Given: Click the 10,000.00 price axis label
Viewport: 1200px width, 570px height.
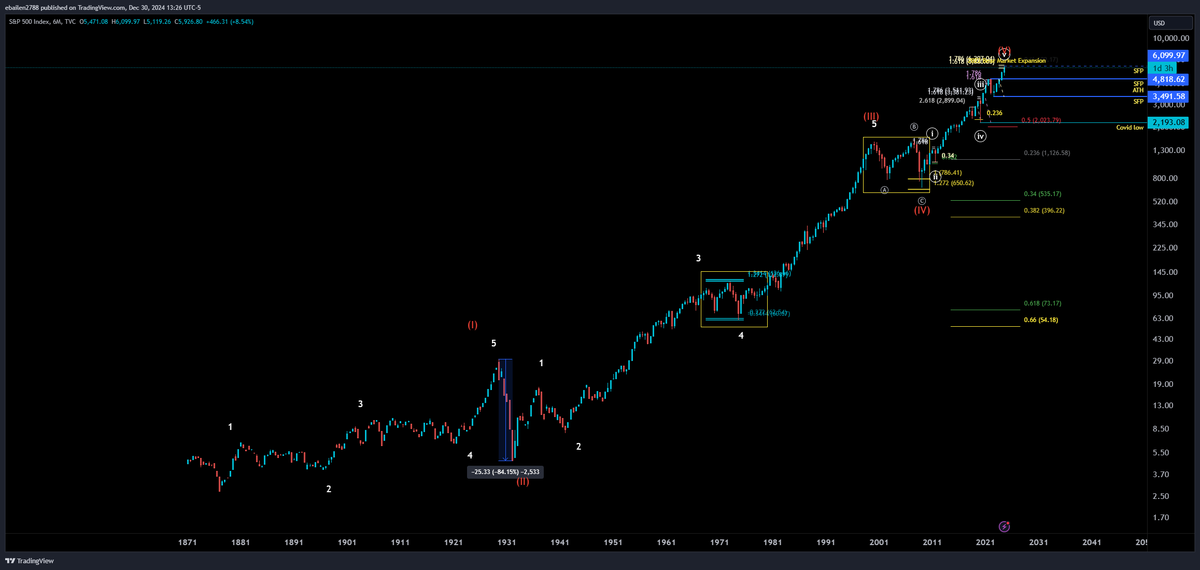Looking at the screenshot, I should pyautogui.click(x=1172, y=40).
